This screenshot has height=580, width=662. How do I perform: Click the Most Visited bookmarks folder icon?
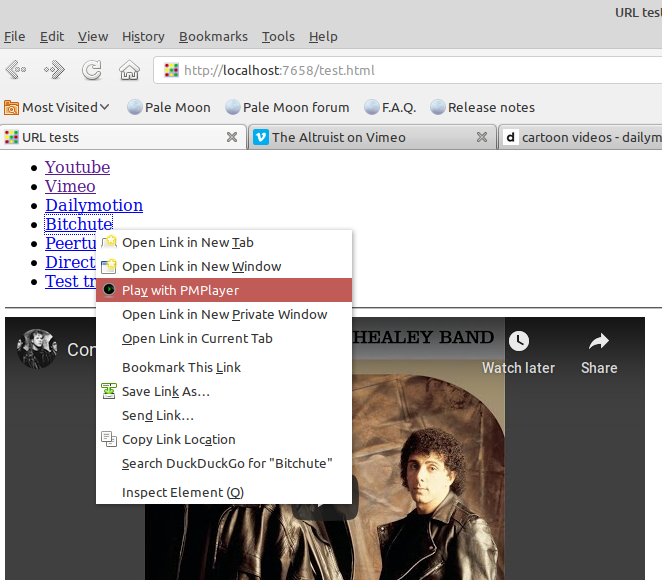click(11, 108)
